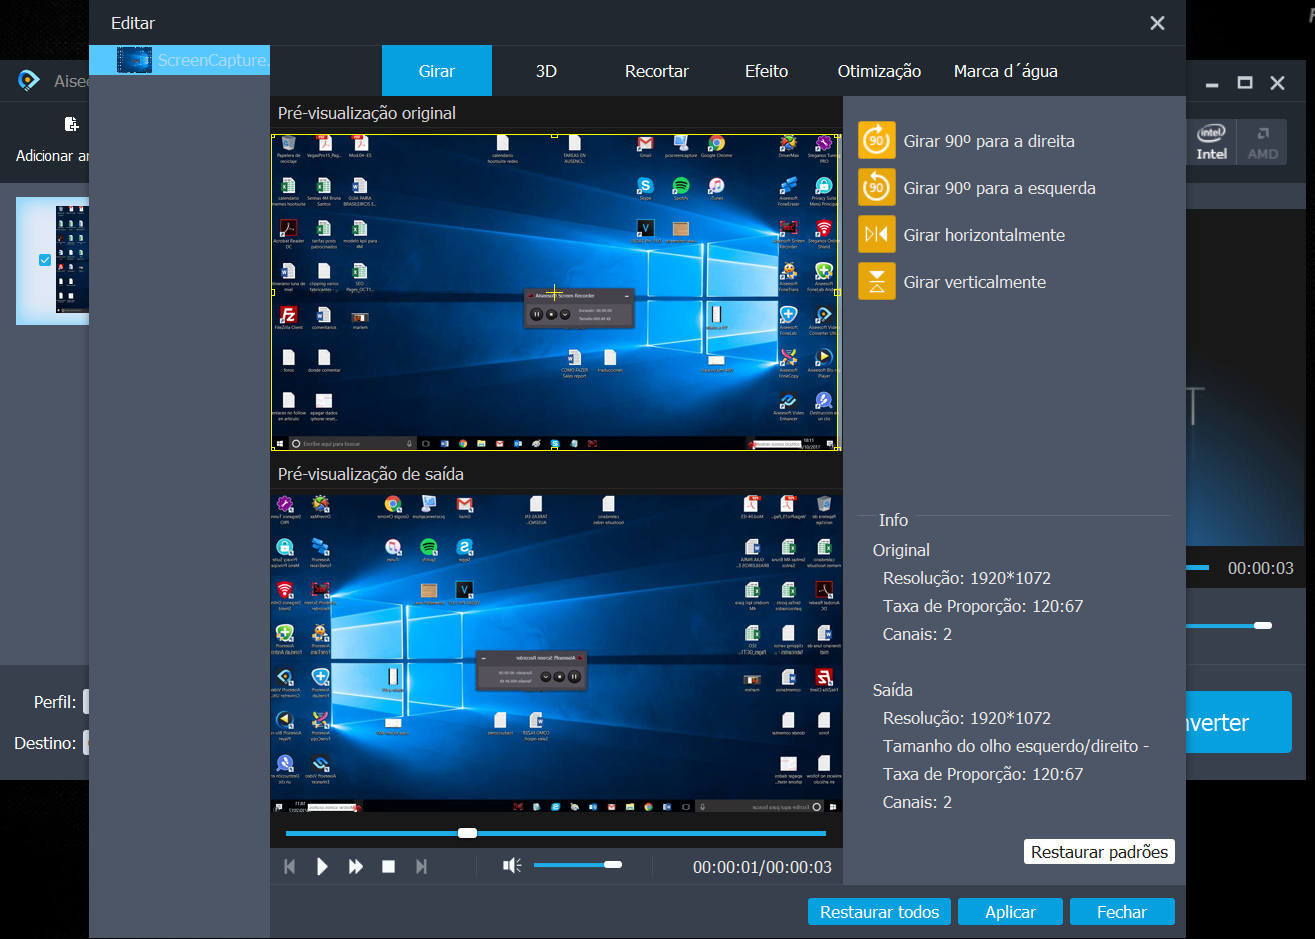The height and width of the screenshot is (939, 1315).
Task: Skip to the next frame
Action: coord(421,867)
